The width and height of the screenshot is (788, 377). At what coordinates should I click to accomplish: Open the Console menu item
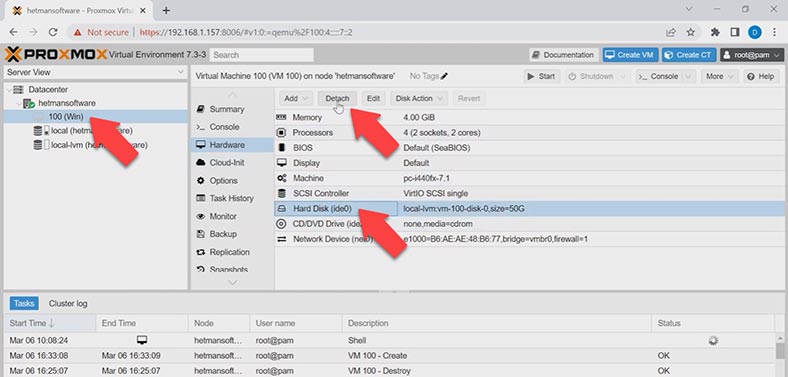click(x=224, y=127)
